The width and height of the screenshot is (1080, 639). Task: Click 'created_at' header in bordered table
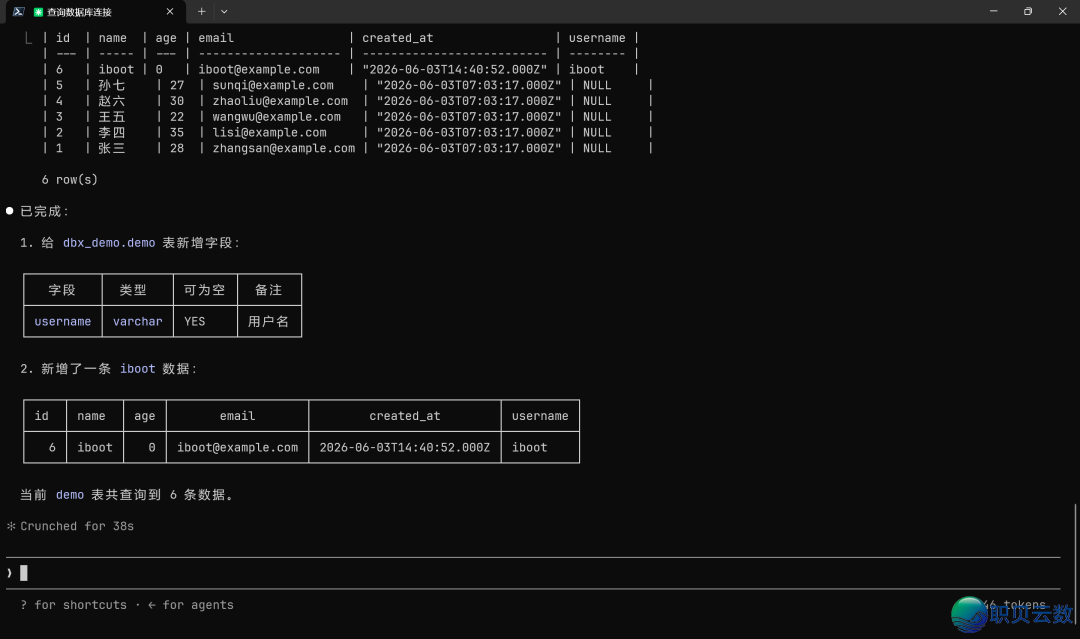[x=405, y=416]
